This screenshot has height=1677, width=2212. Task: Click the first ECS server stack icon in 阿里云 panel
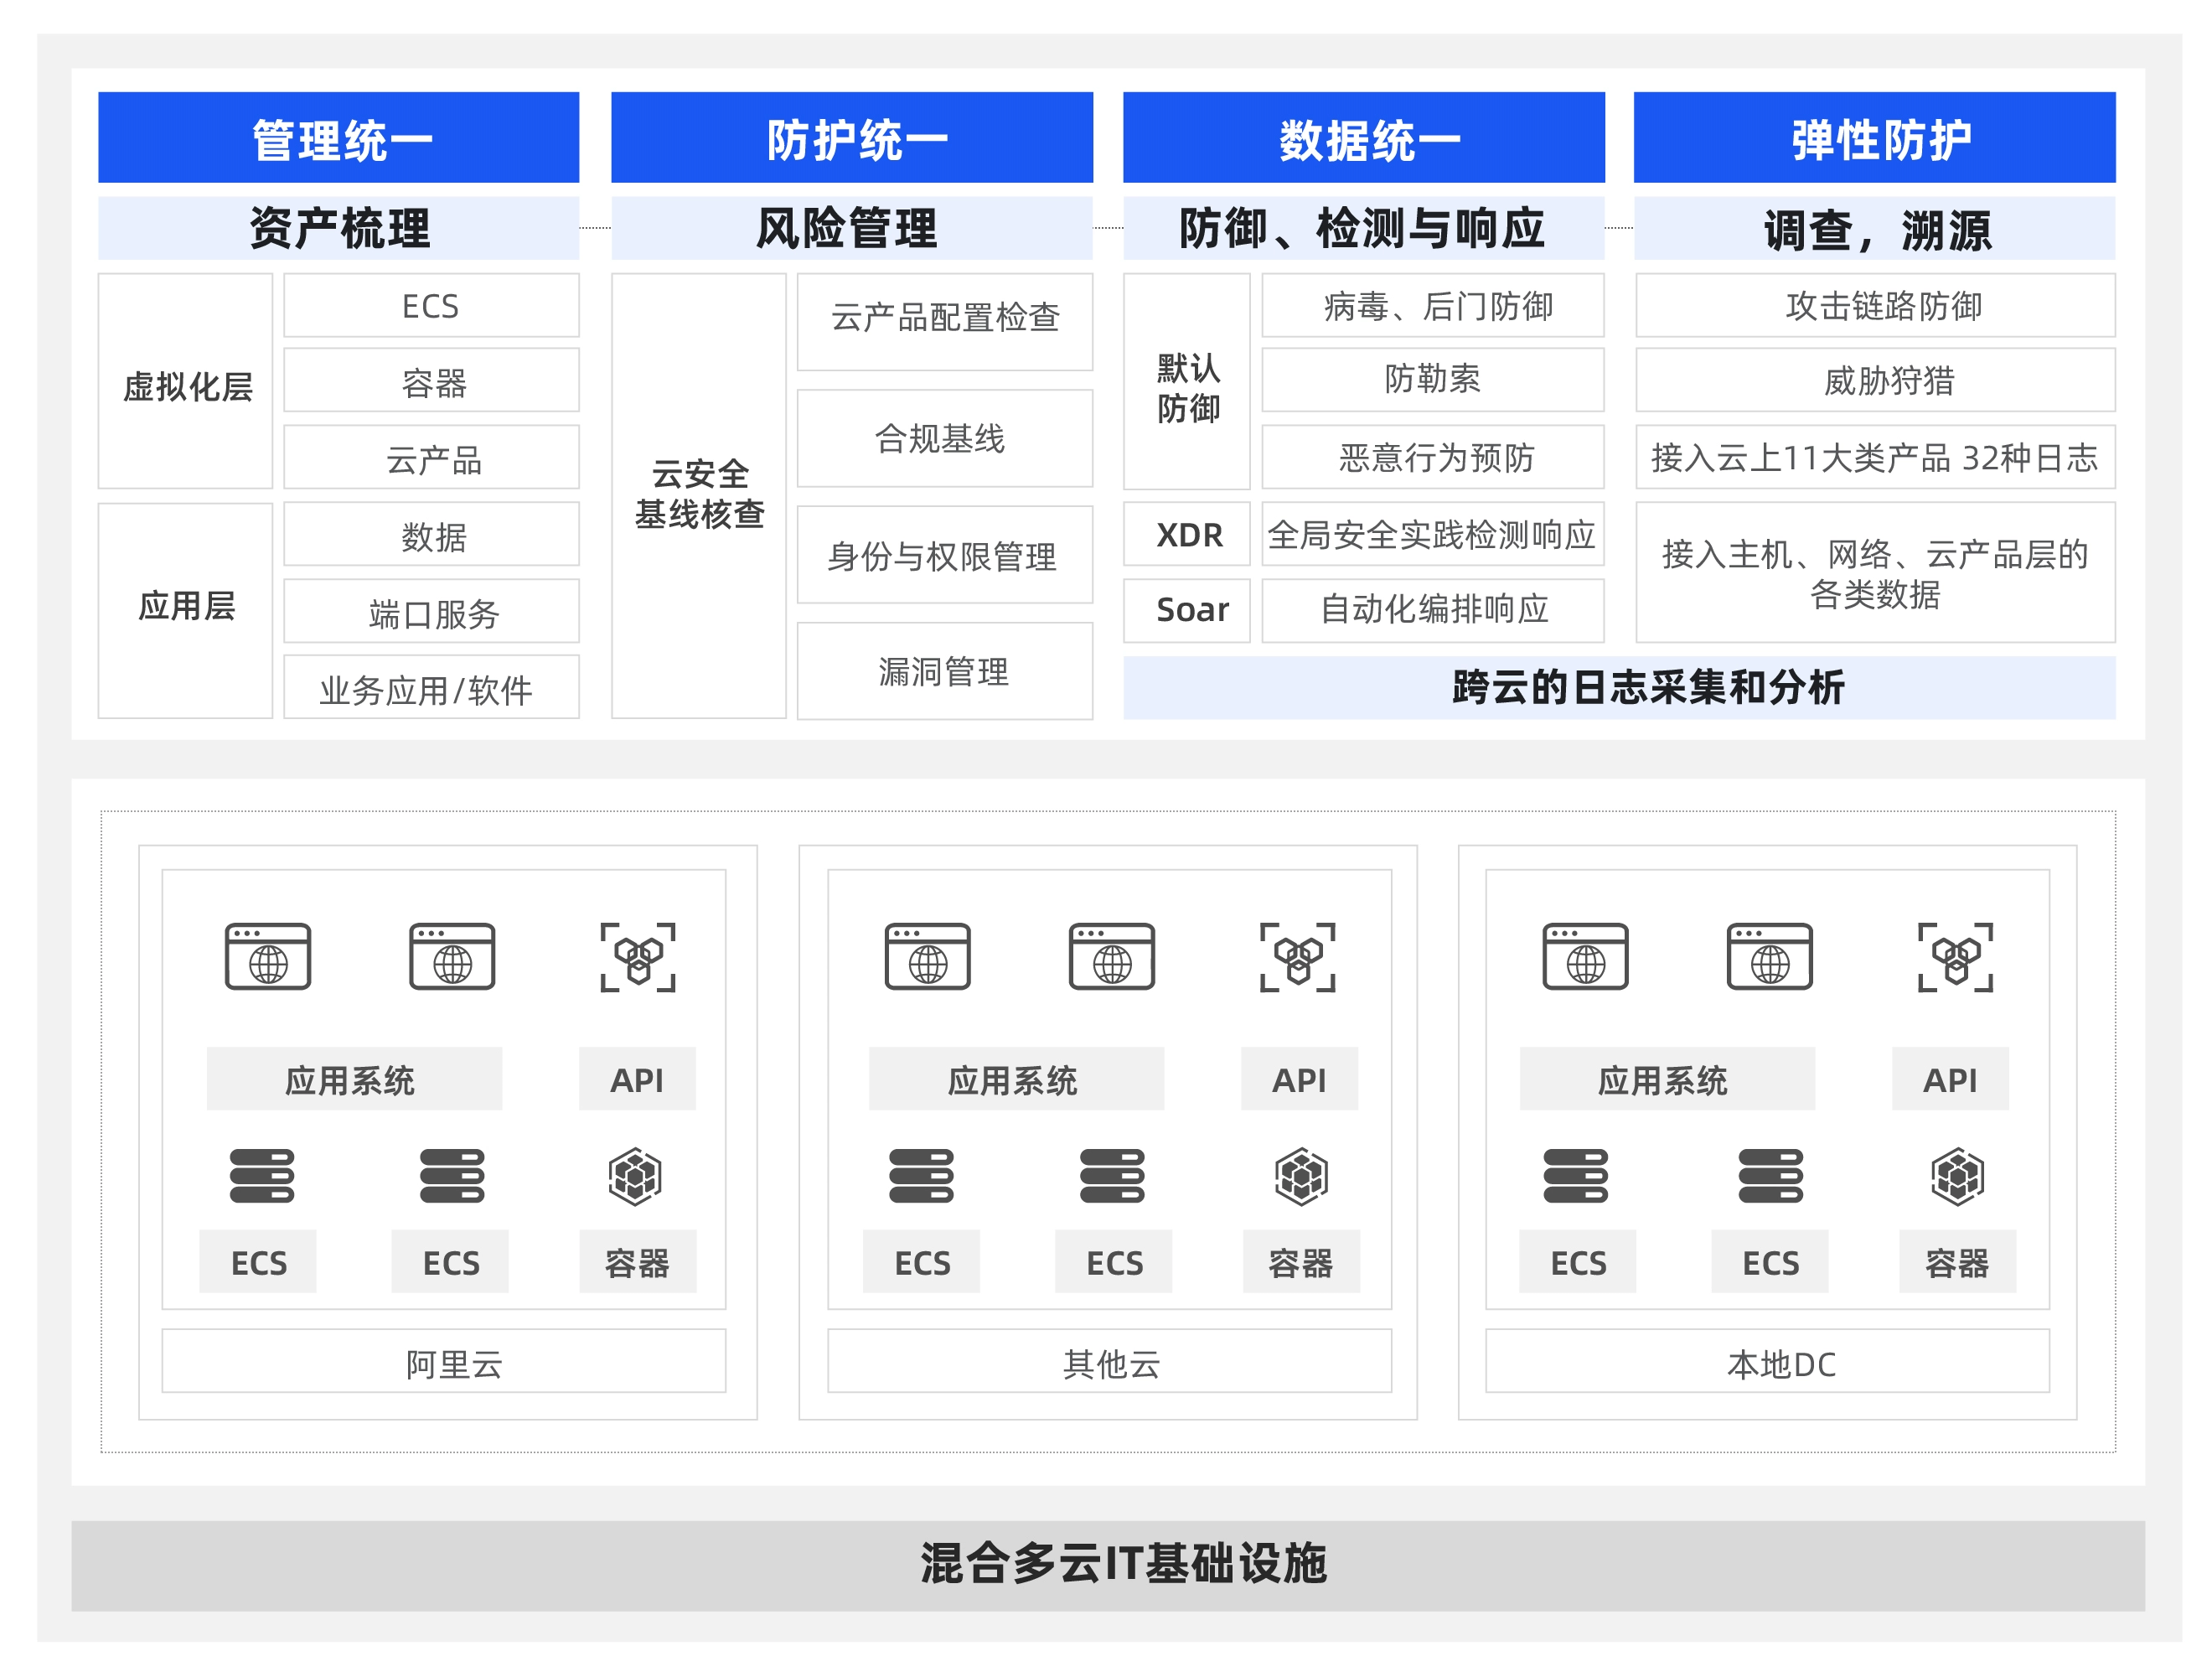coord(262,1176)
